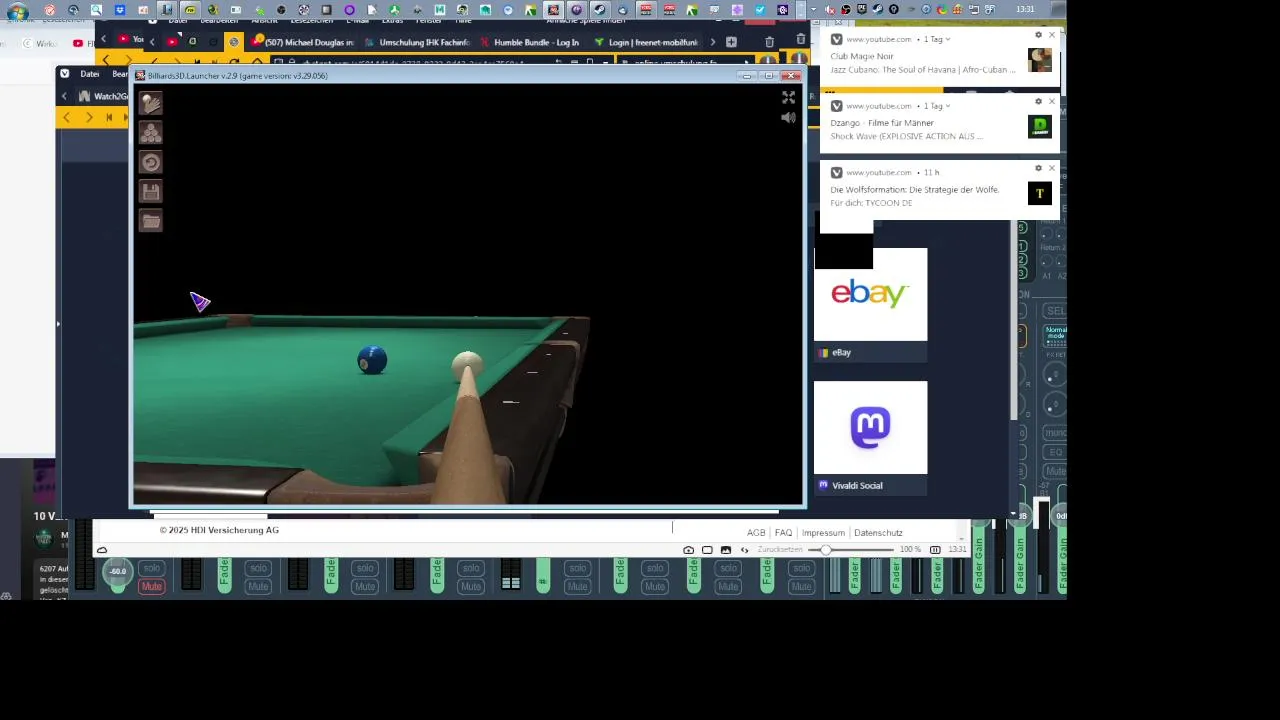Click the Zurücksetzen zoom reset button
This screenshot has width=1280, height=720.
(x=780, y=550)
